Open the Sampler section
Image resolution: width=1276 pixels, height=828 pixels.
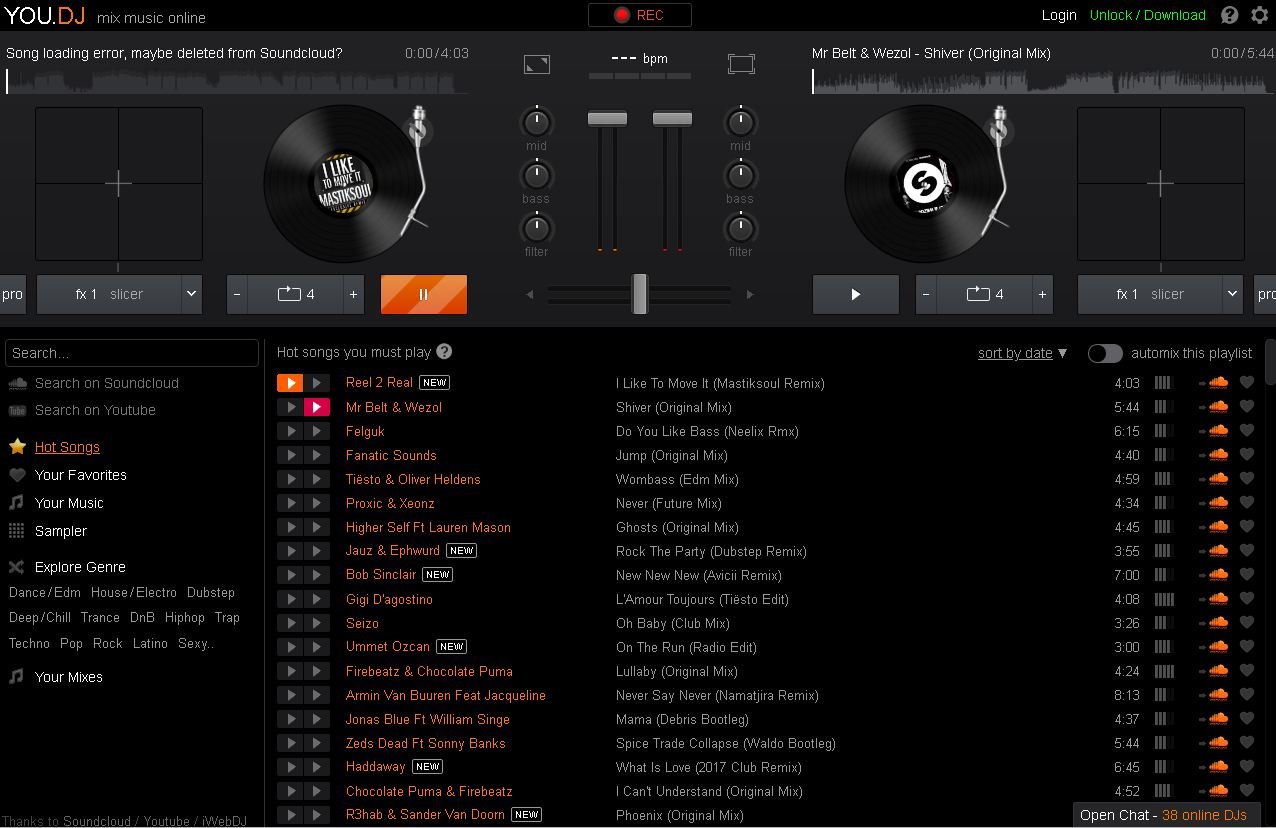pyautogui.click(x=60, y=531)
